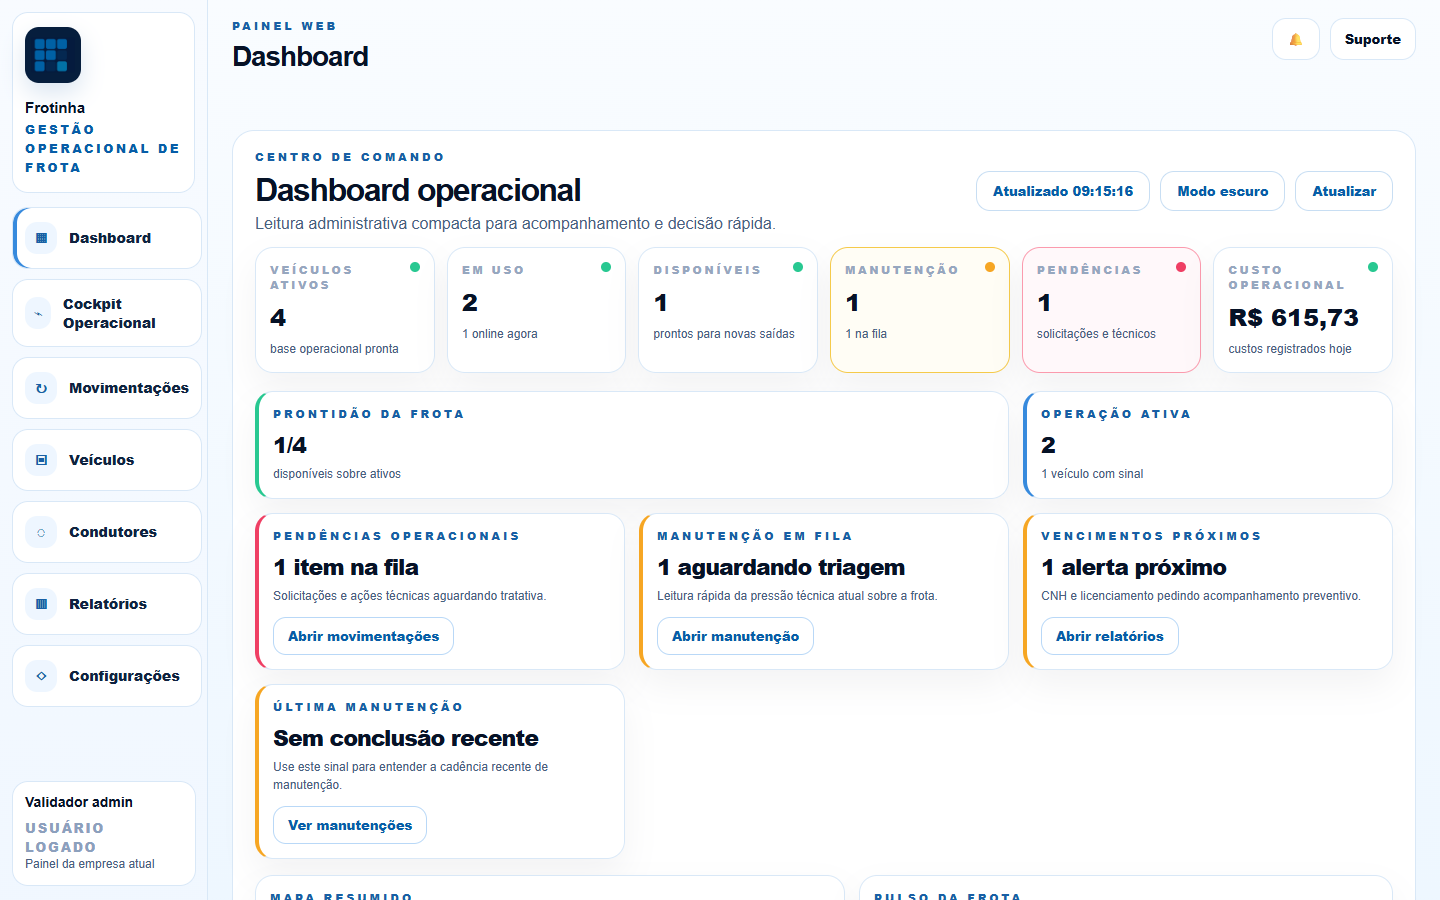1440x900 pixels.
Task: Open the Custo Operacional summary card
Action: pyautogui.click(x=1303, y=310)
